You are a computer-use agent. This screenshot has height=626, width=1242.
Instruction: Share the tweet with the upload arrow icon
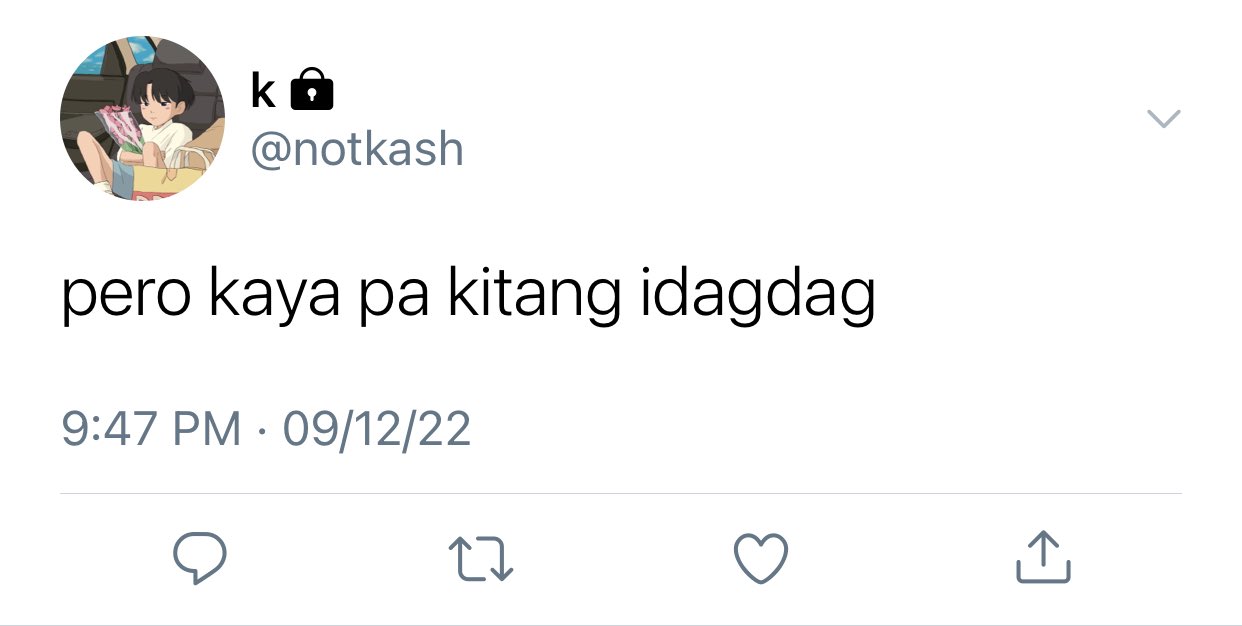coord(1043,557)
